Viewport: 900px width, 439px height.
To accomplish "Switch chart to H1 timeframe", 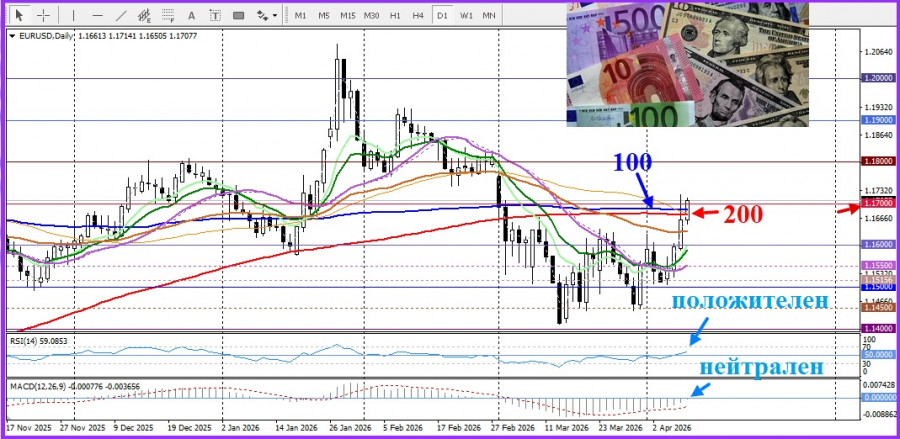I will (x=395, y=15).
